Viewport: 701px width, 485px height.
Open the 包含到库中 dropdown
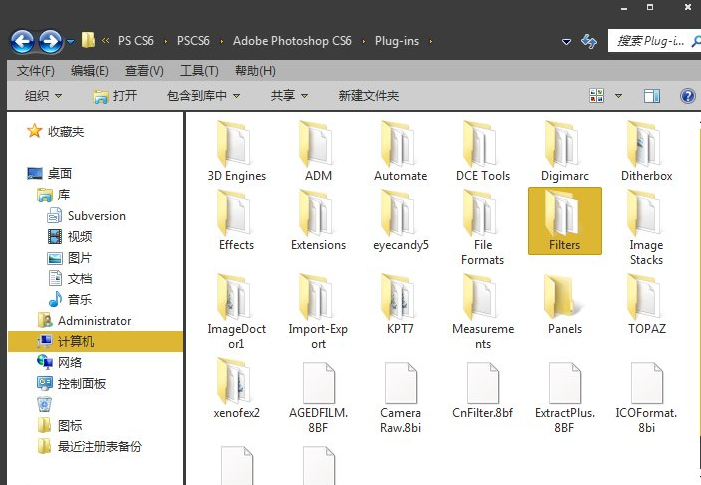[x=203, y=96]
